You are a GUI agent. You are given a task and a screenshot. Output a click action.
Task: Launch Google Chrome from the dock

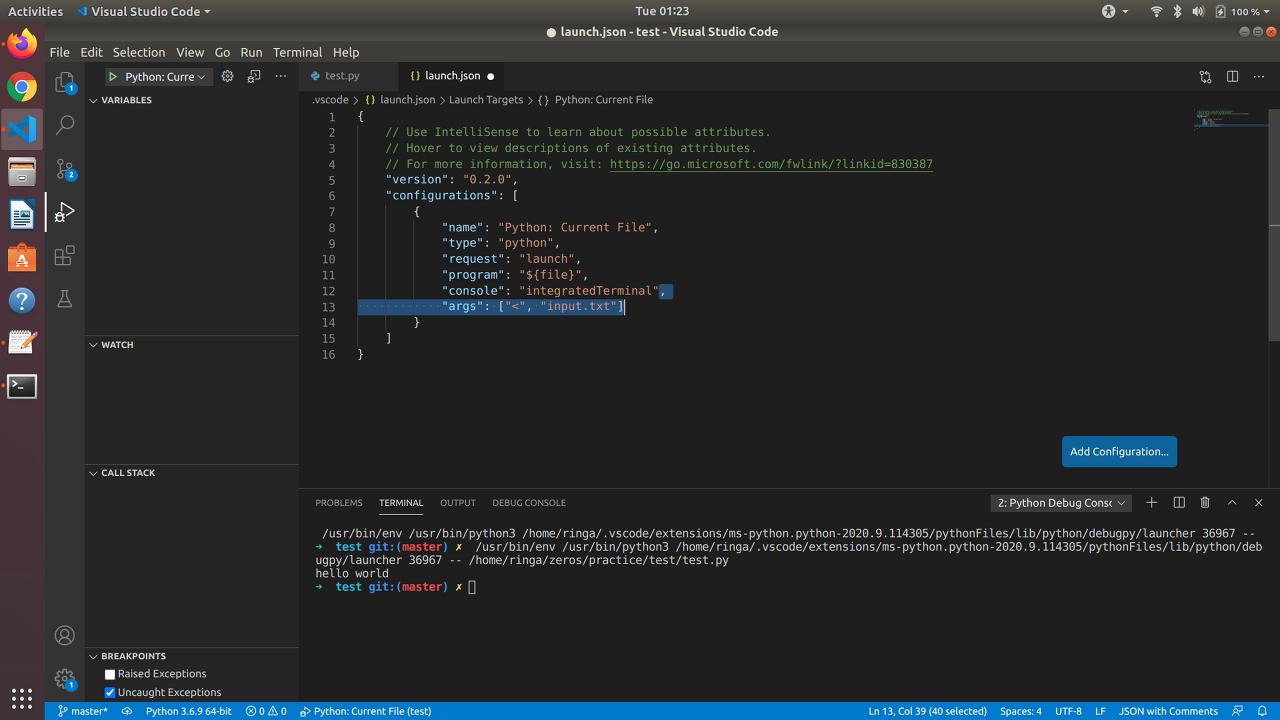click(22, 87)
